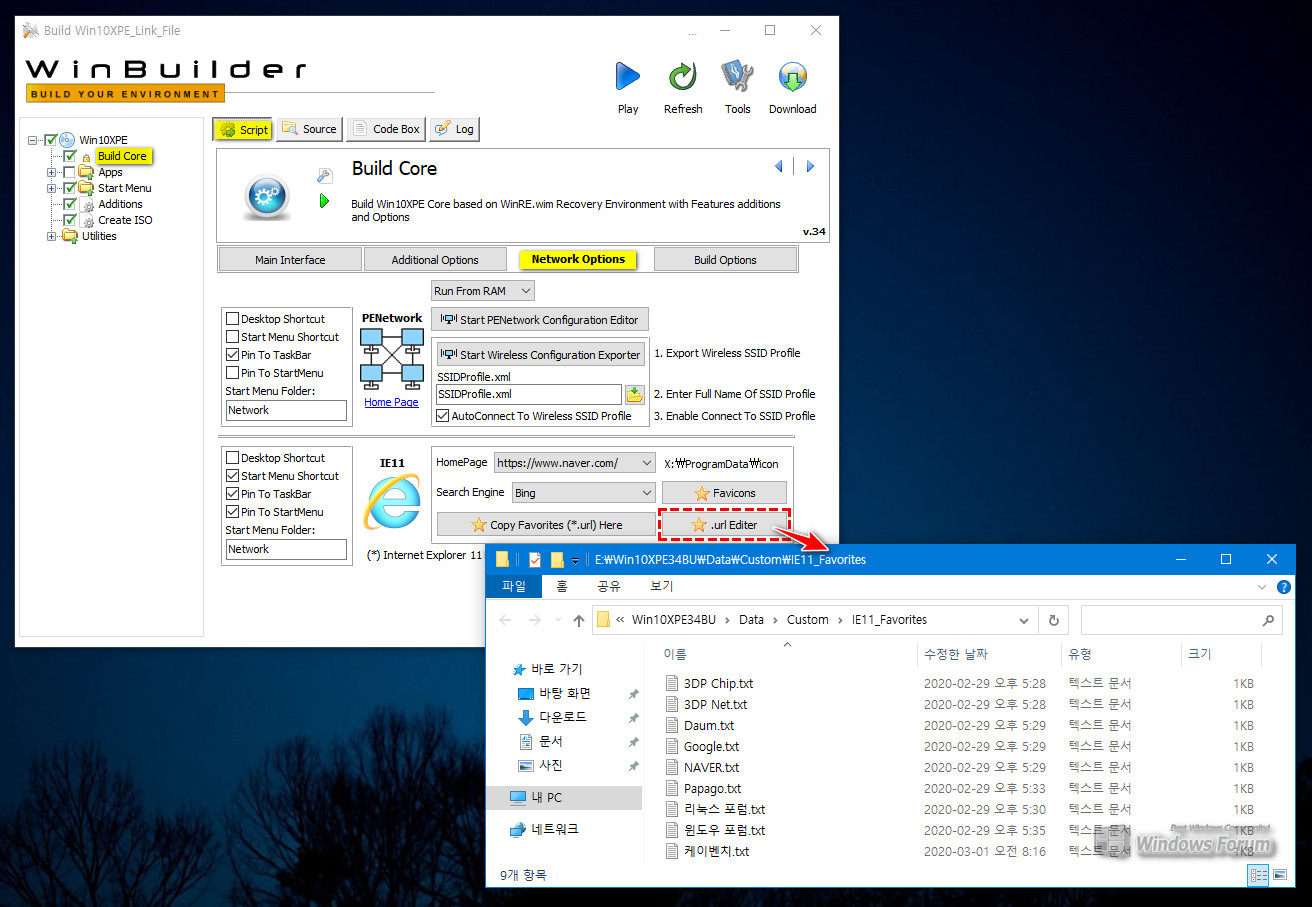Open the Explorer address bar history dropdown
Viewport: 1312px width, 907px height.
(1024, 620)
